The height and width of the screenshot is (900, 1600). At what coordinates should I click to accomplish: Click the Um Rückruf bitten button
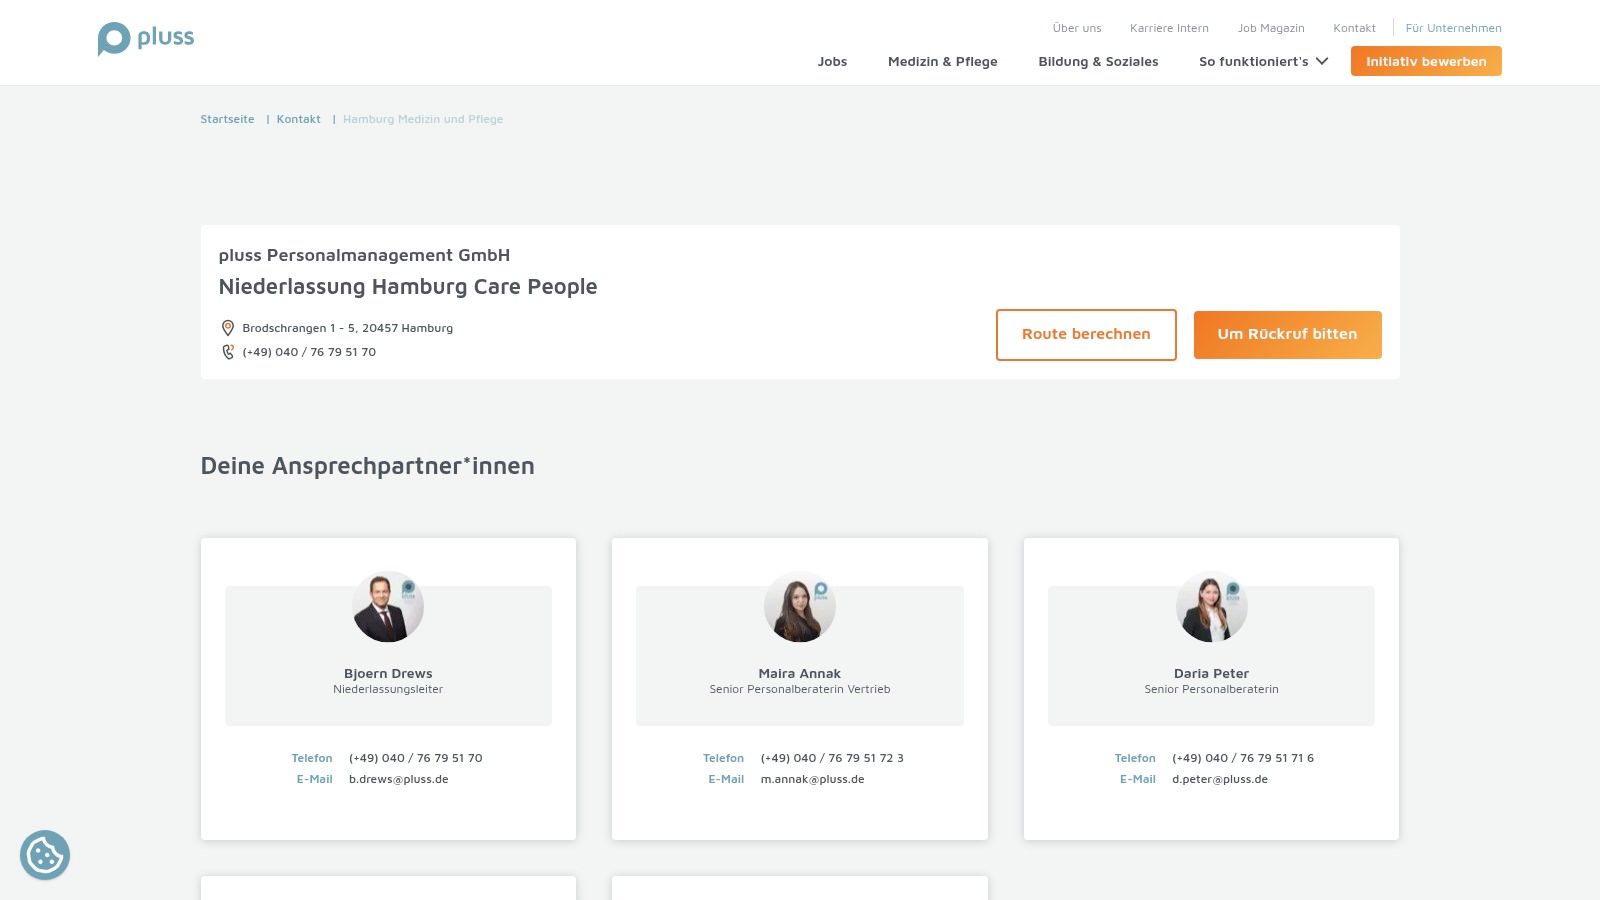pyautogui.click(x=1287, y=334)
